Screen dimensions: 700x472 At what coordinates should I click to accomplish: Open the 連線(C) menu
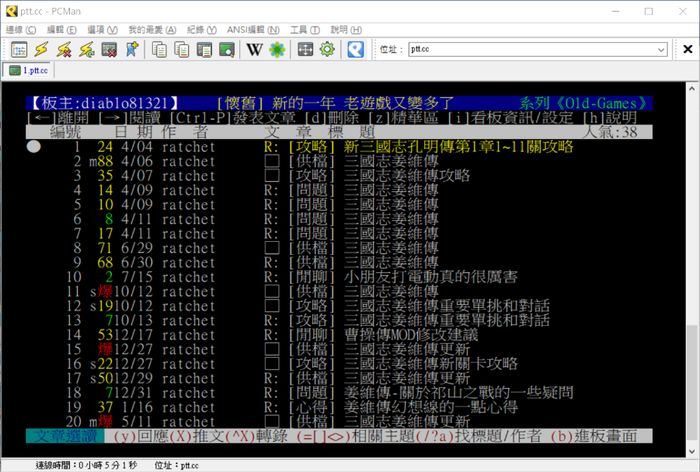[x=21, y=30]
